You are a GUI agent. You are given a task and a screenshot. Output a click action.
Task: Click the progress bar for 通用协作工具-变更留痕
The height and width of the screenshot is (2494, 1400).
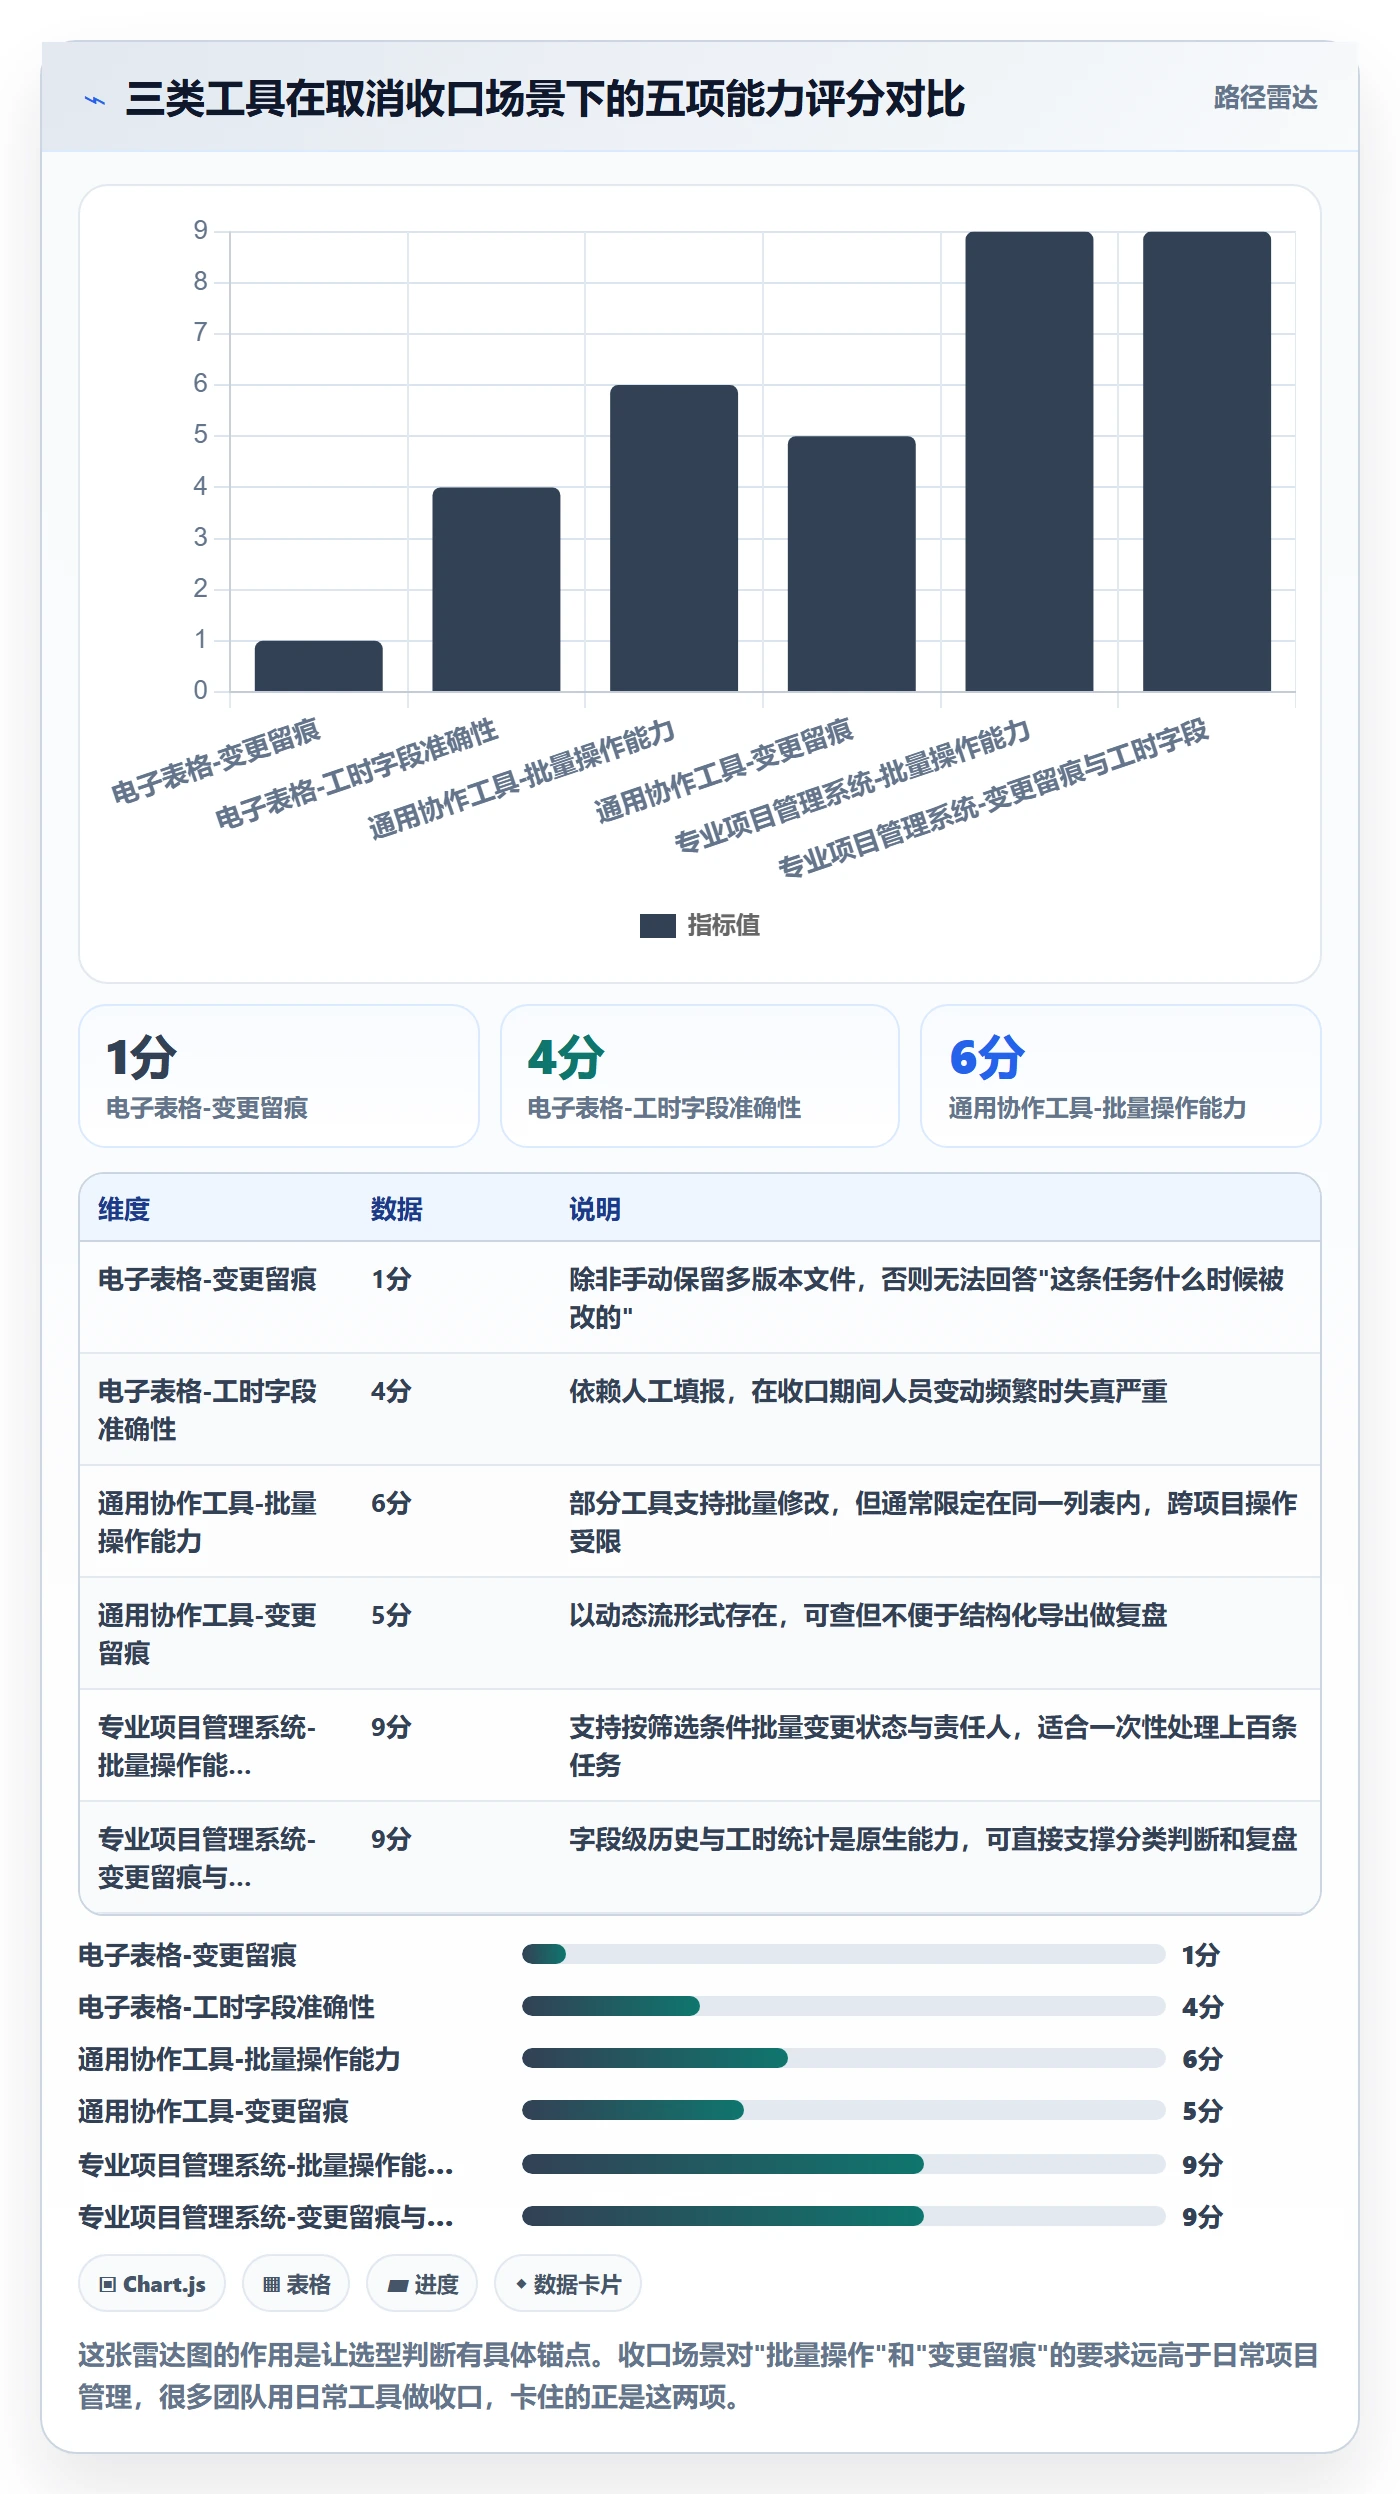pyautogui.click(x=843, y=2110)
